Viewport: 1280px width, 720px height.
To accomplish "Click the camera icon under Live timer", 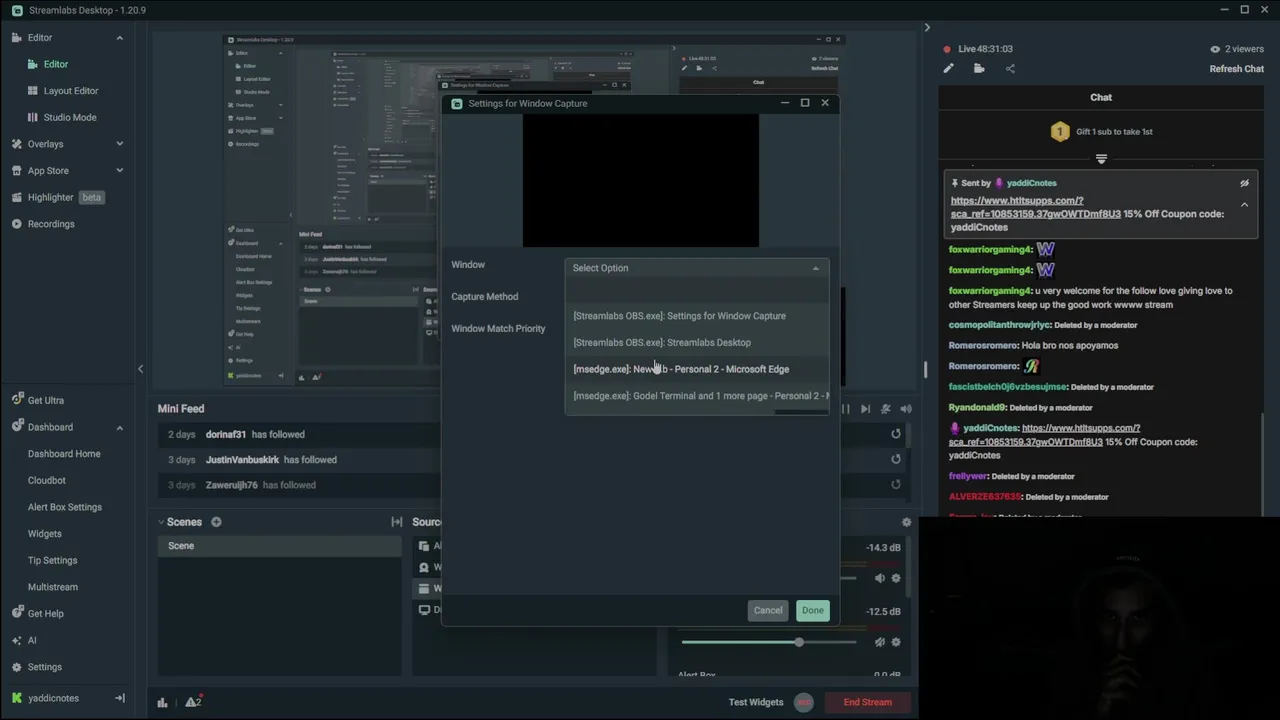I will point(979,68).
